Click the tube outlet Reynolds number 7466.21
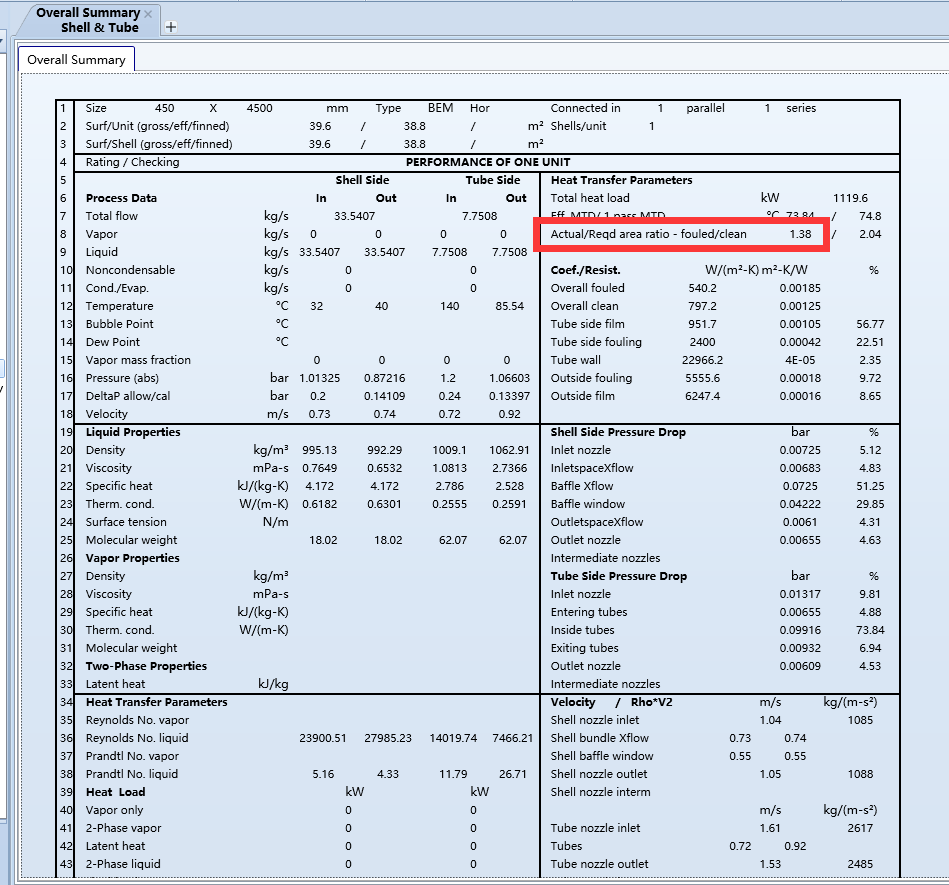Screen dimensions: 949x885 click(512, 738)
